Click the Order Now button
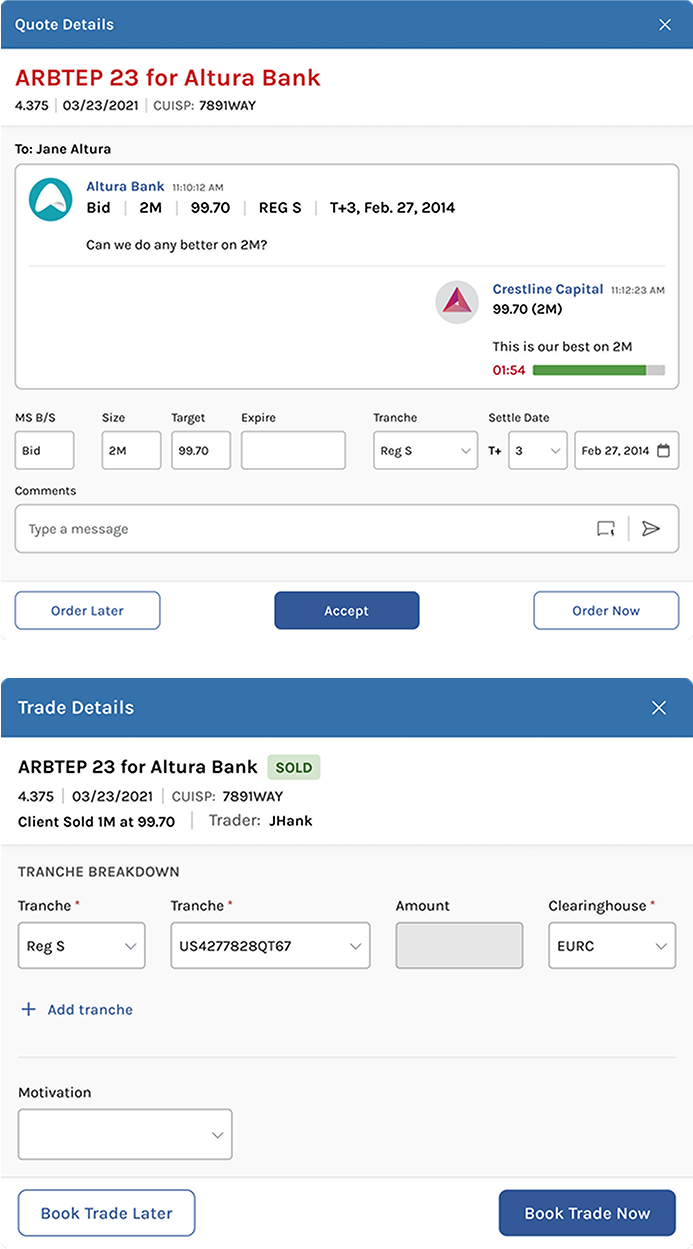Screen dimensions: 693x1249 (606, 611)
